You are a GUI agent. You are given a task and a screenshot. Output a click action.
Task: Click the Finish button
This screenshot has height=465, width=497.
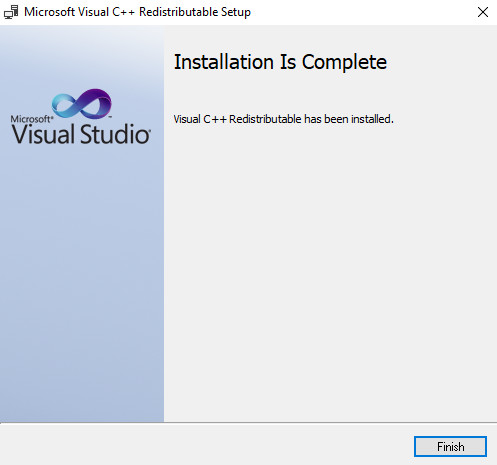(450, 446)
